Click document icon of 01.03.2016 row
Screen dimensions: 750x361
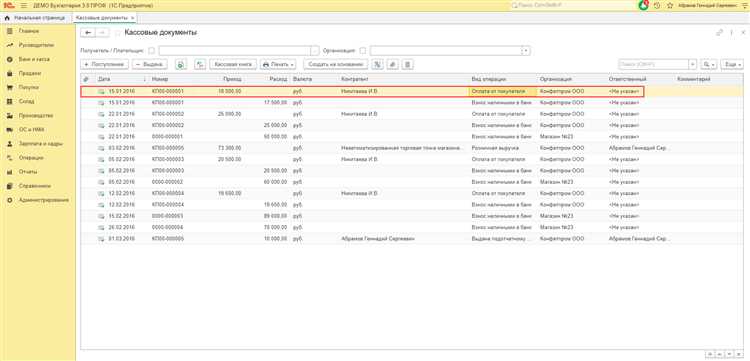[101, 239]
